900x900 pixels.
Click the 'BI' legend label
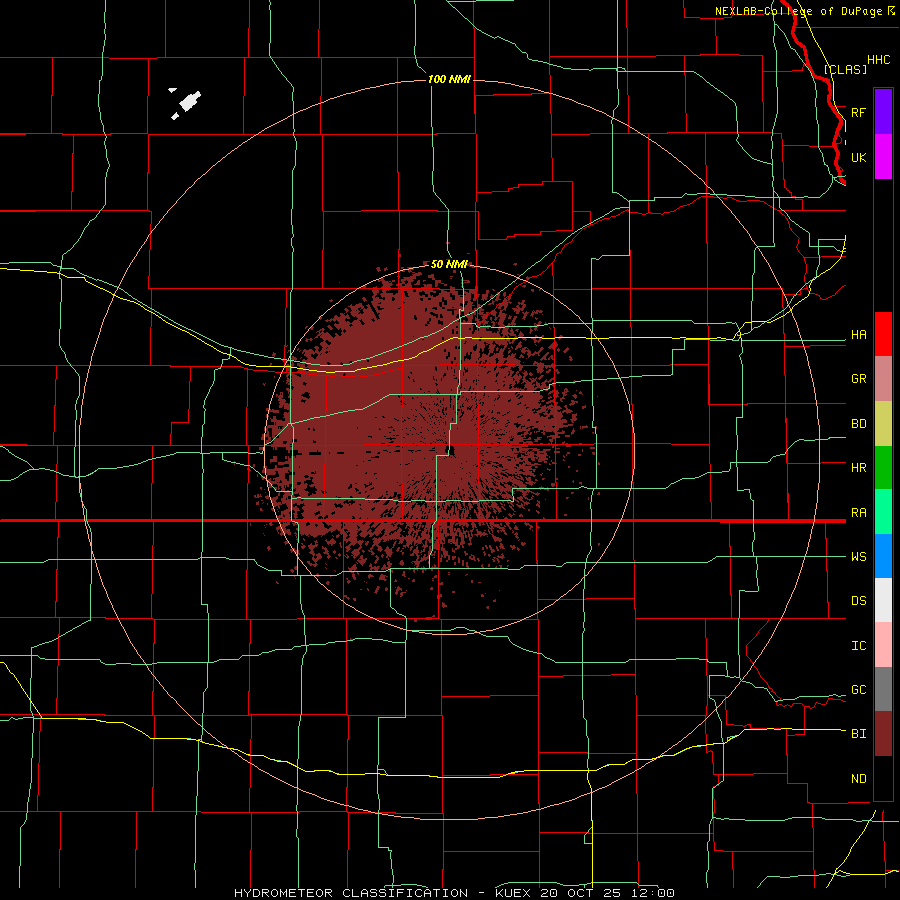[858, 734]
